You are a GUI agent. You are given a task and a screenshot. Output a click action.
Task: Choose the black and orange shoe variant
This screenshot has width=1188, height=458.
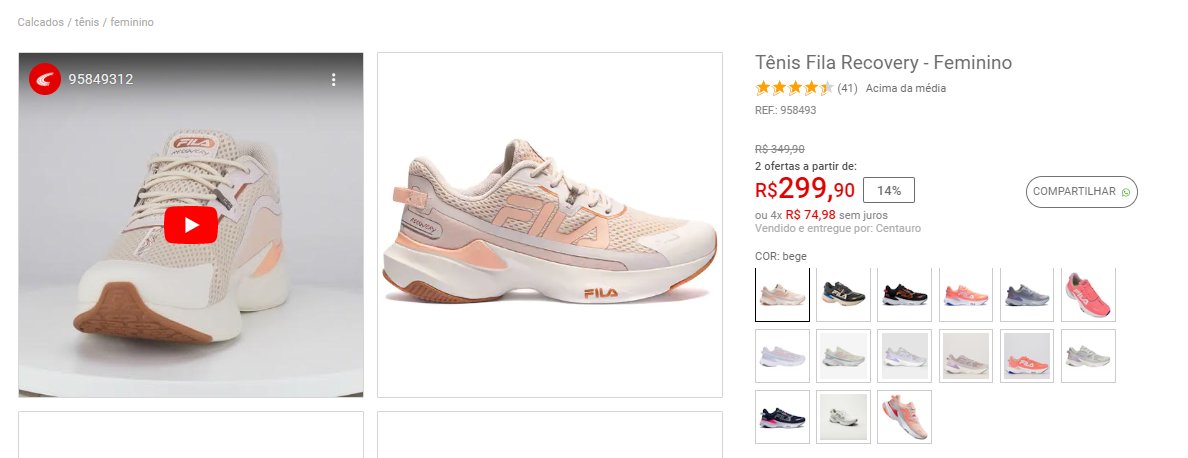click(x=905, y=295)
